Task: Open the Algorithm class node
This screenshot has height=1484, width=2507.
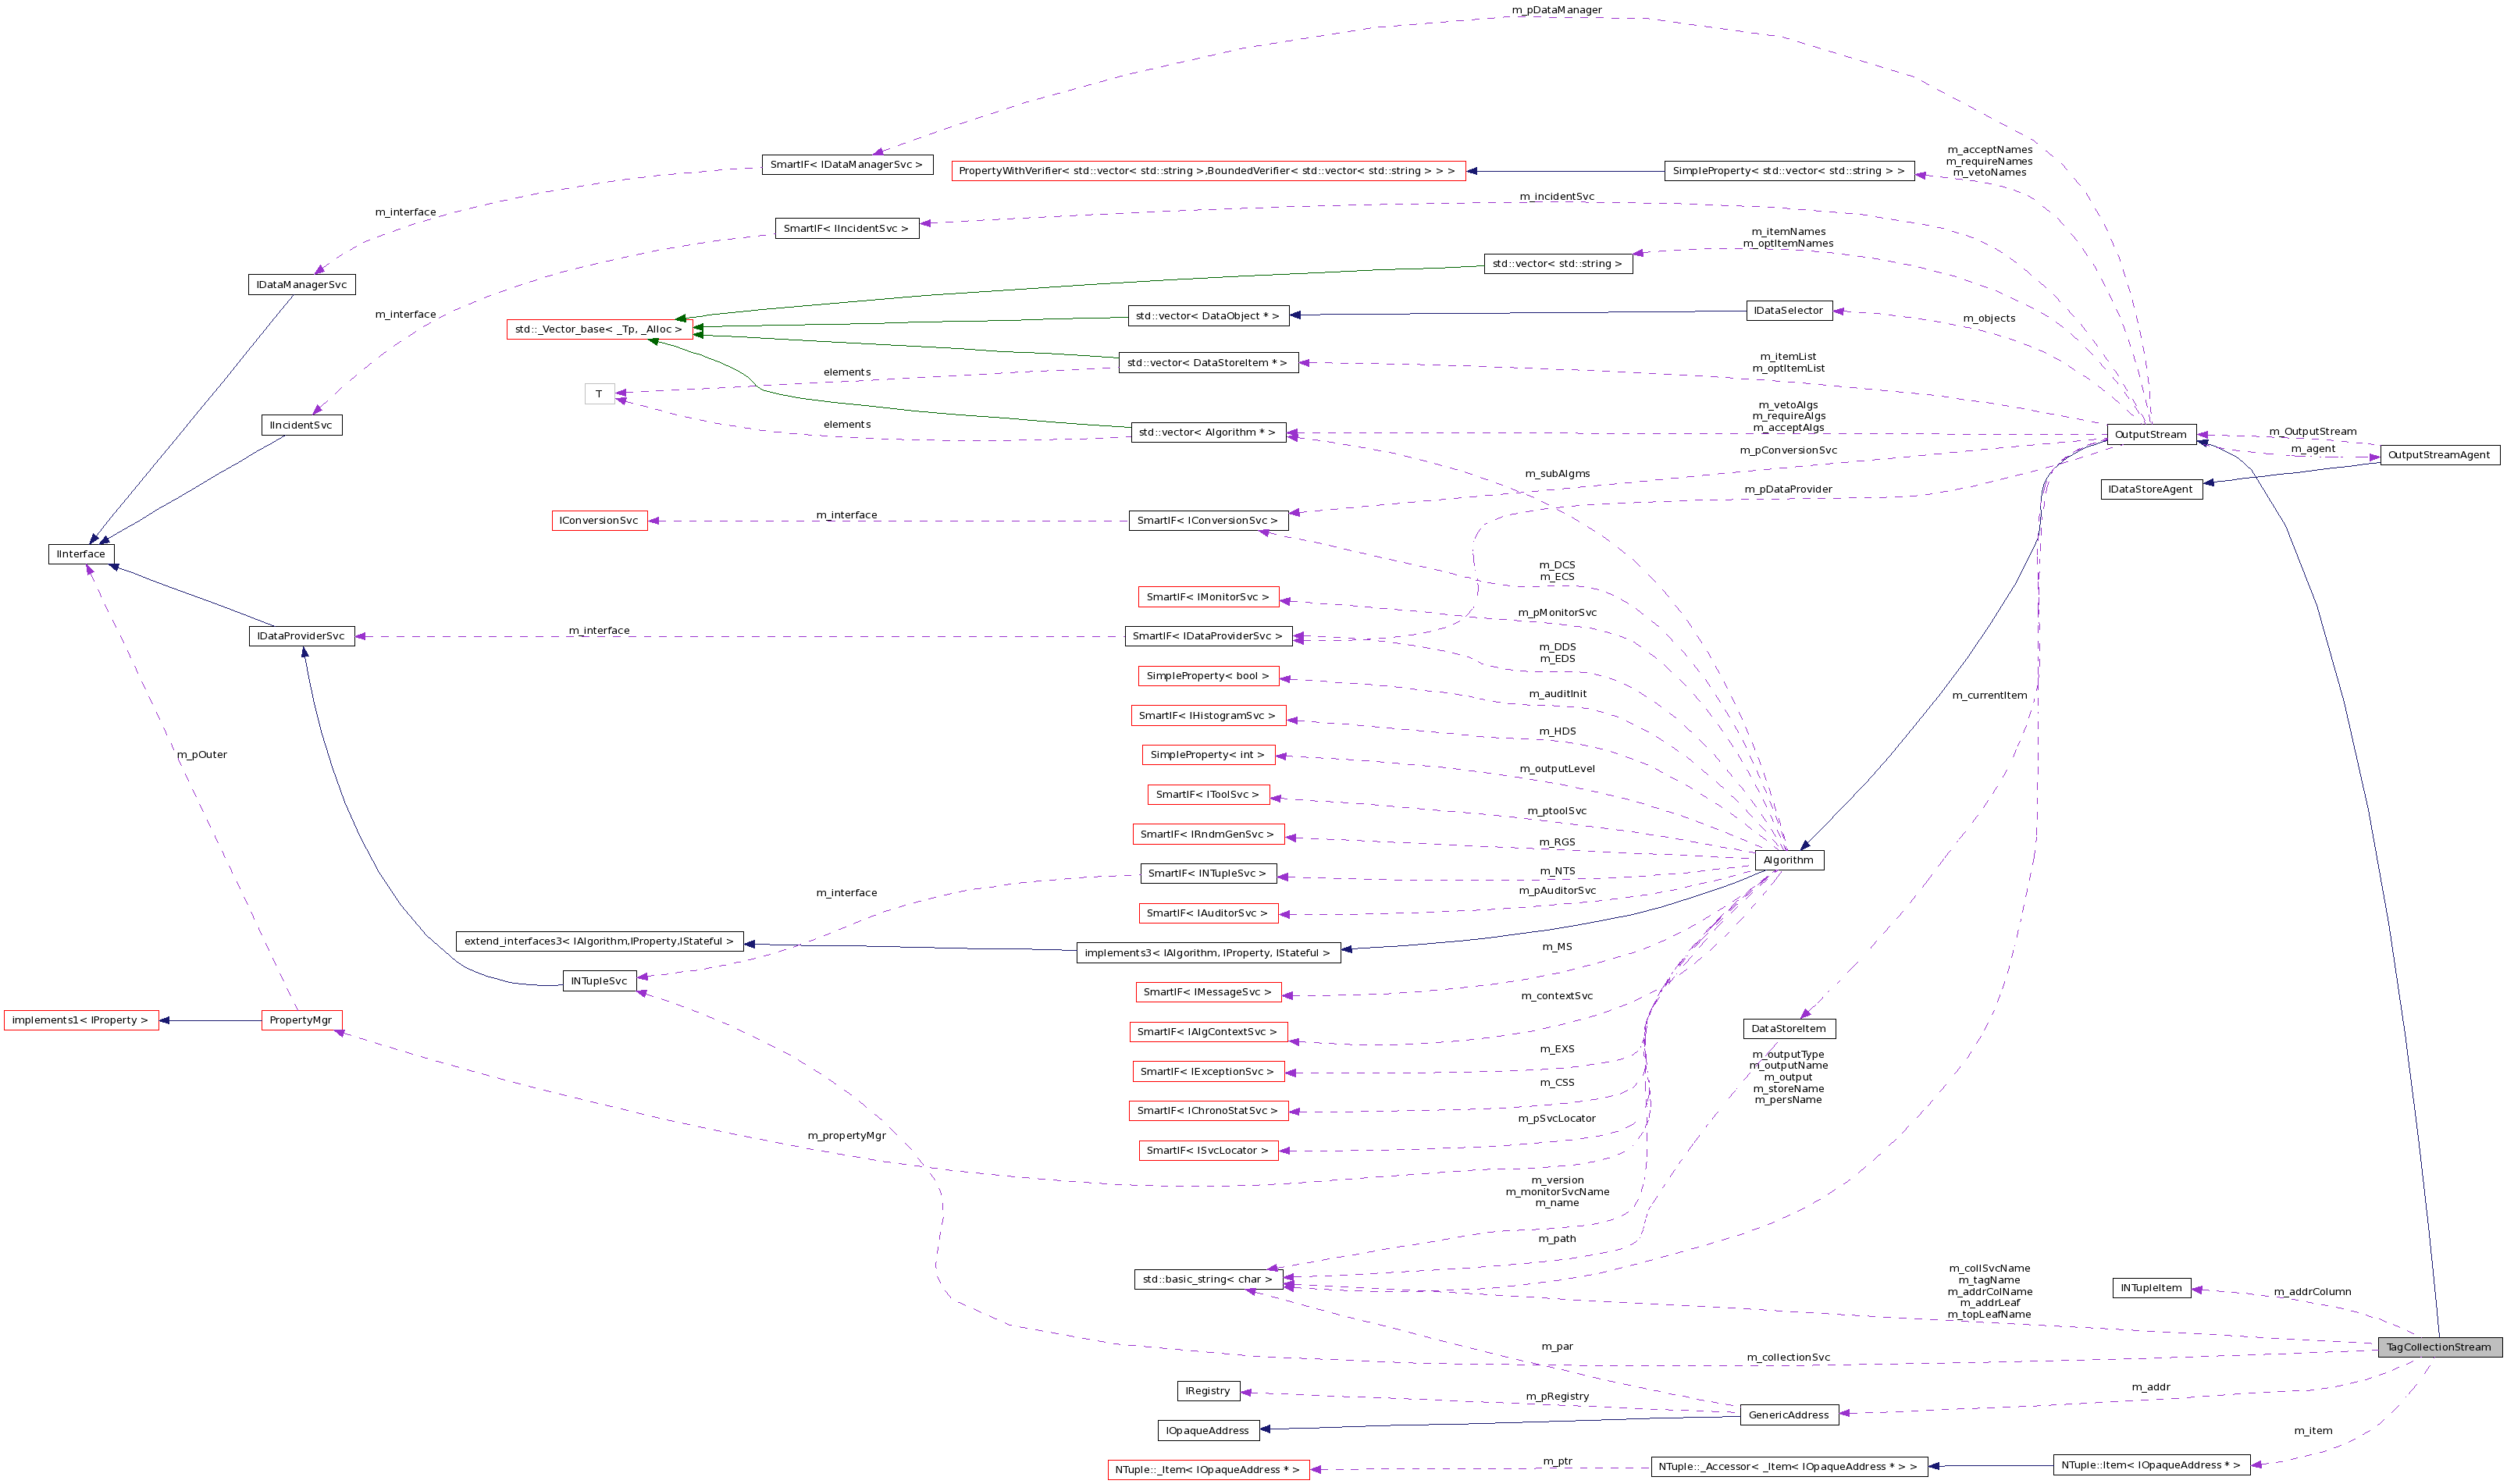Action: click(1789, 859)
